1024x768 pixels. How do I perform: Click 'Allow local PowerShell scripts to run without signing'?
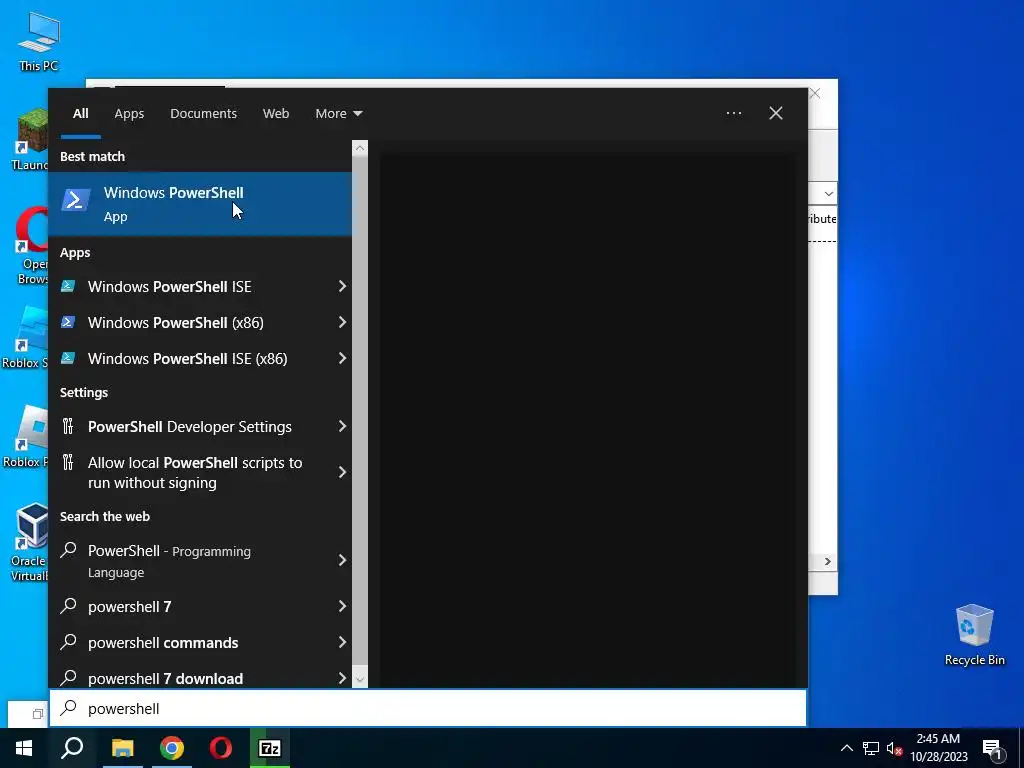click(195, 473)
